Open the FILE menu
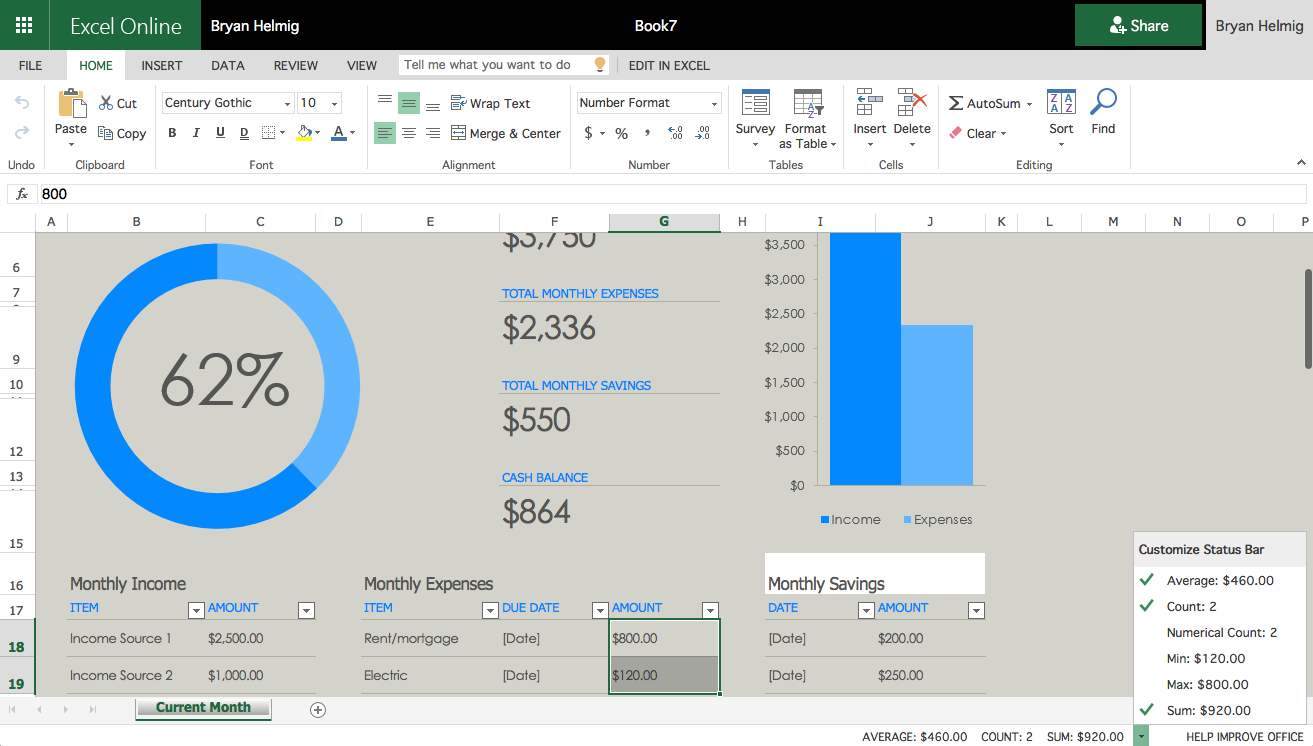The height and width of the screenshot is (746, 1313). point(30,65)
